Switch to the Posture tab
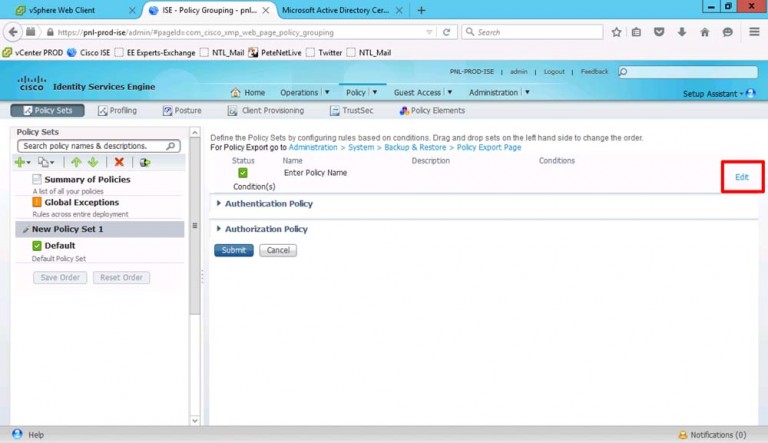768x443 pixels. coord(182,111)
